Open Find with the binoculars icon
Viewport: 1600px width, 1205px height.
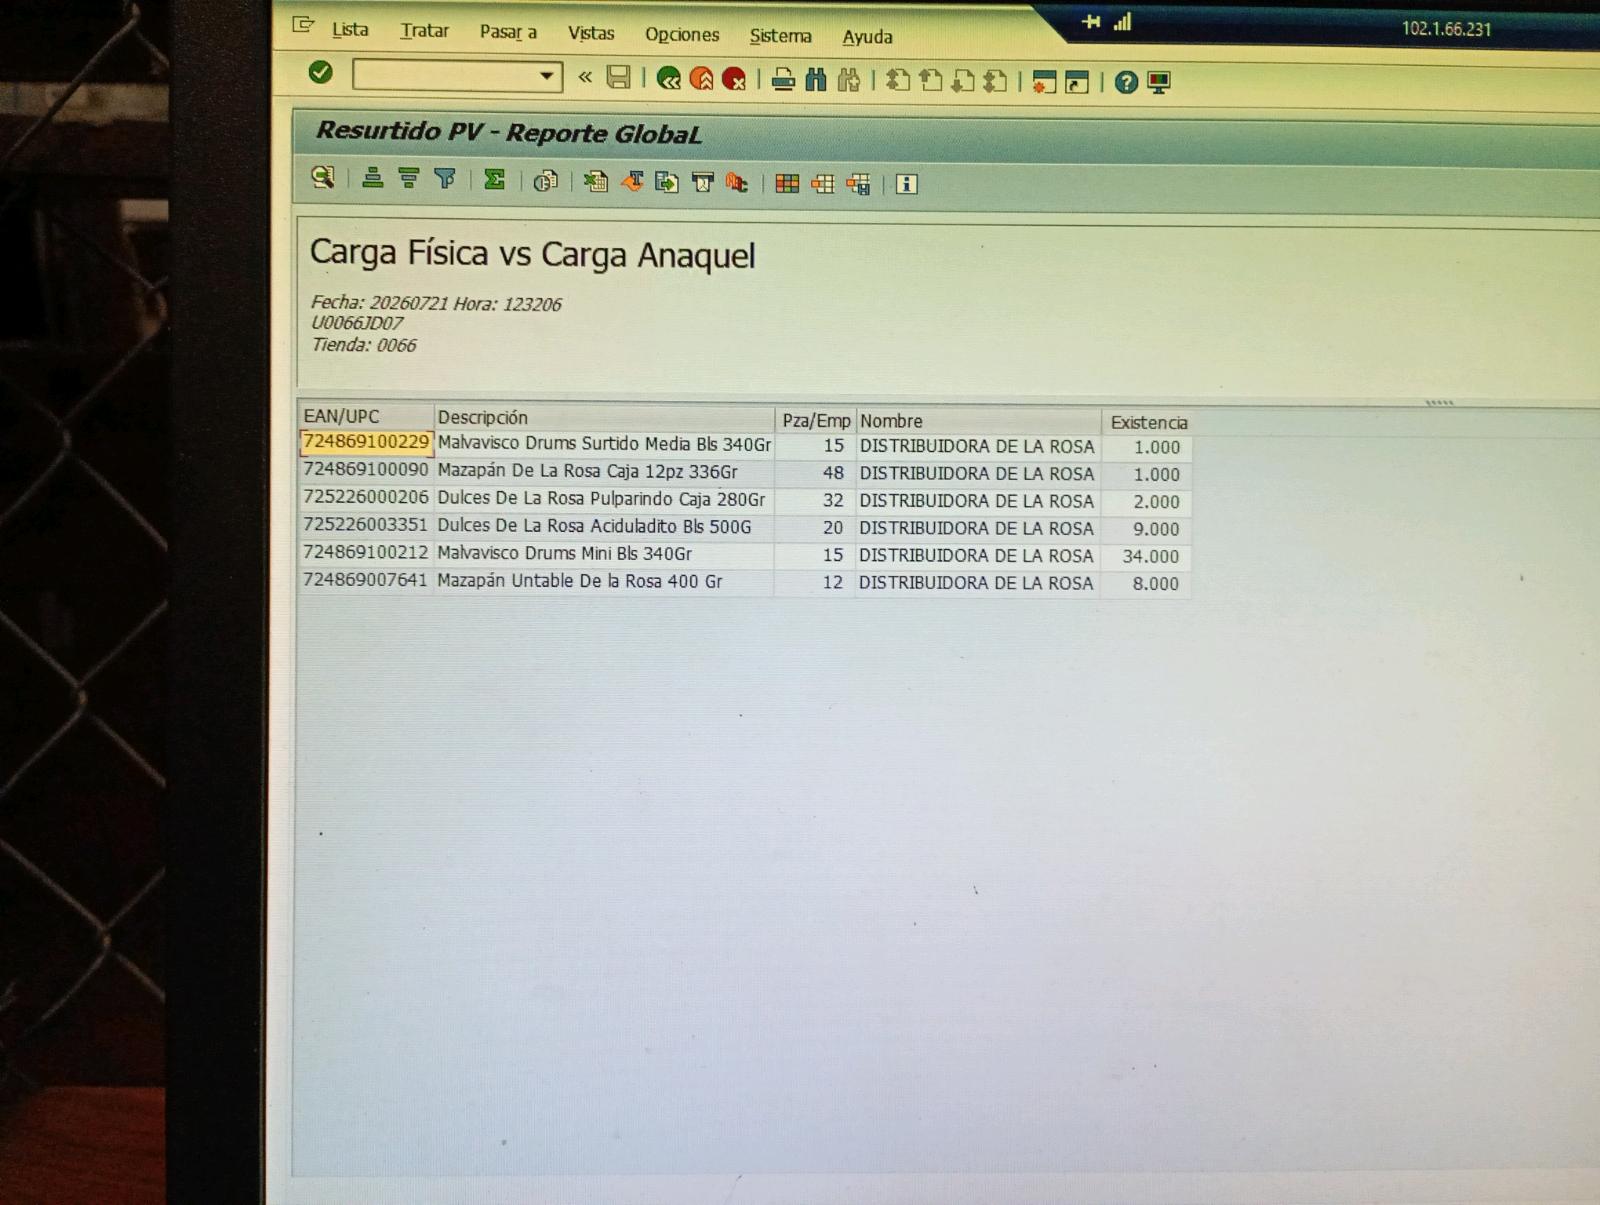tap(816, 79)
